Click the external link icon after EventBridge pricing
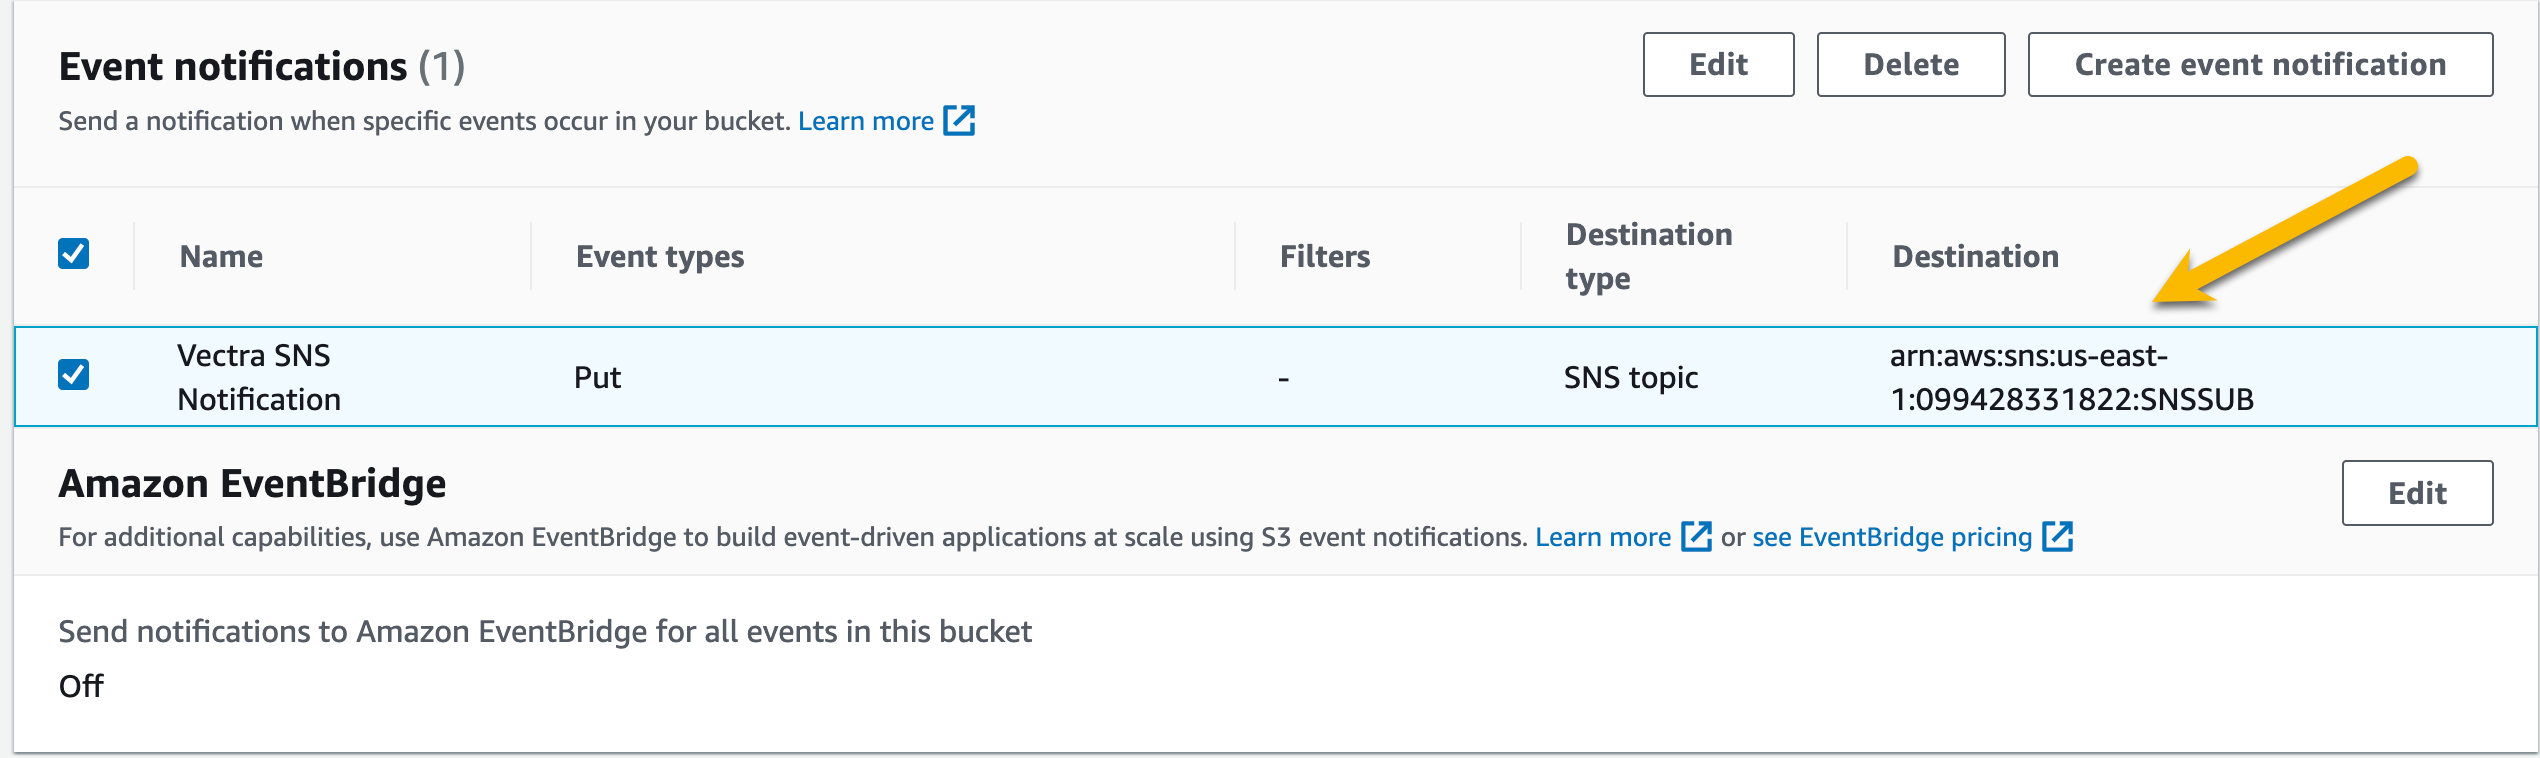This screenshot has width=2540, height=758. click(x=2057, y=537)
